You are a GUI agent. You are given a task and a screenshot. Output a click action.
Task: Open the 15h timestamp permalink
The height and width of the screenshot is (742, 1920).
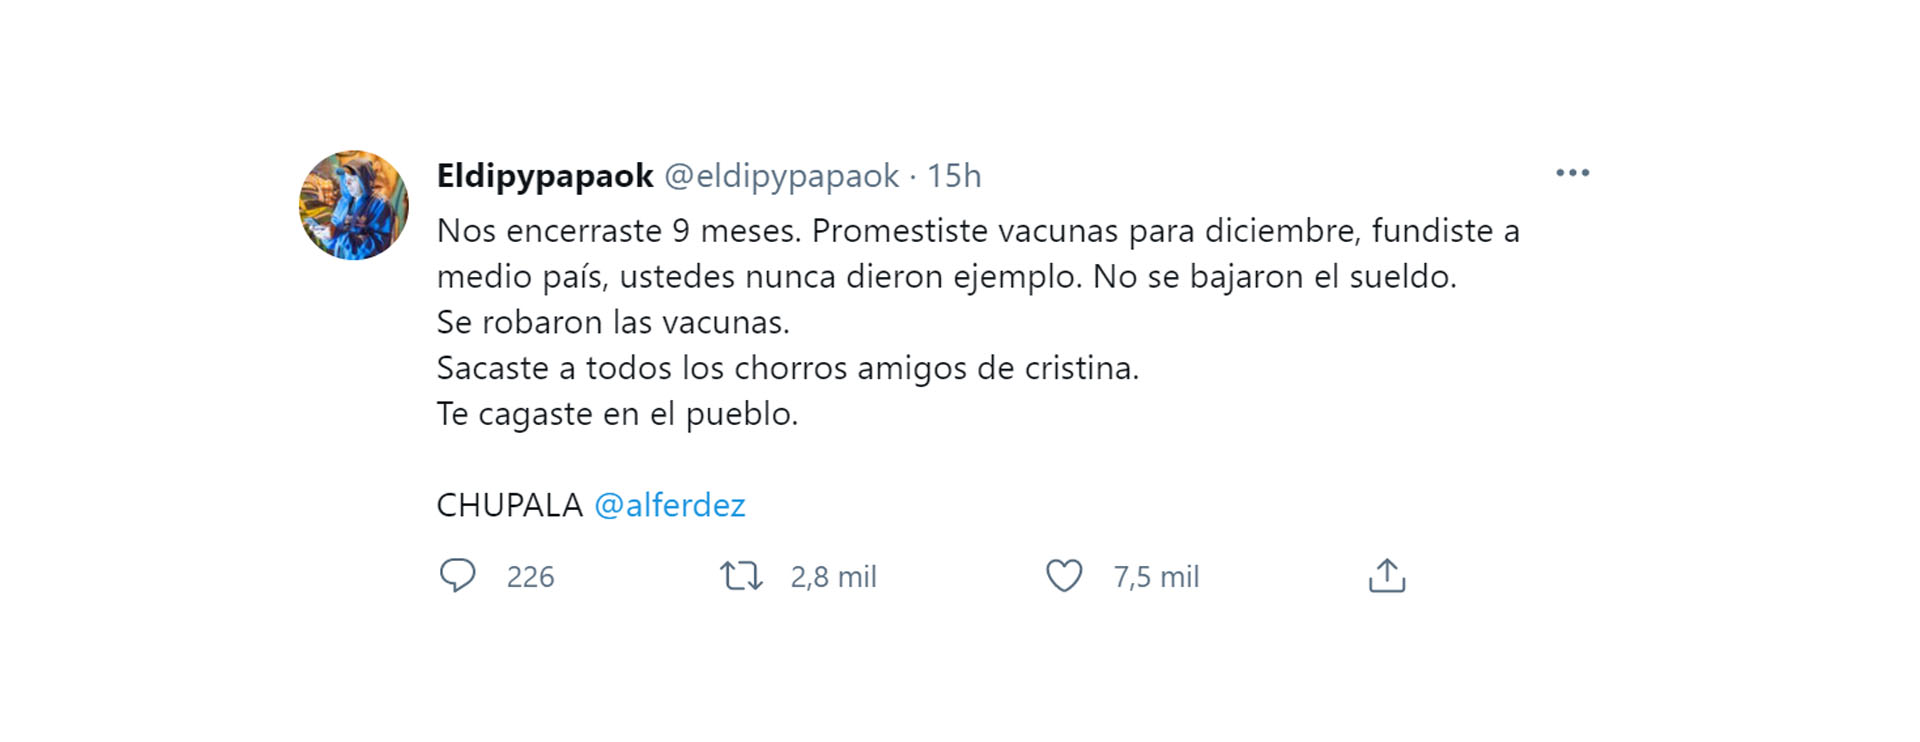[954, 176]
